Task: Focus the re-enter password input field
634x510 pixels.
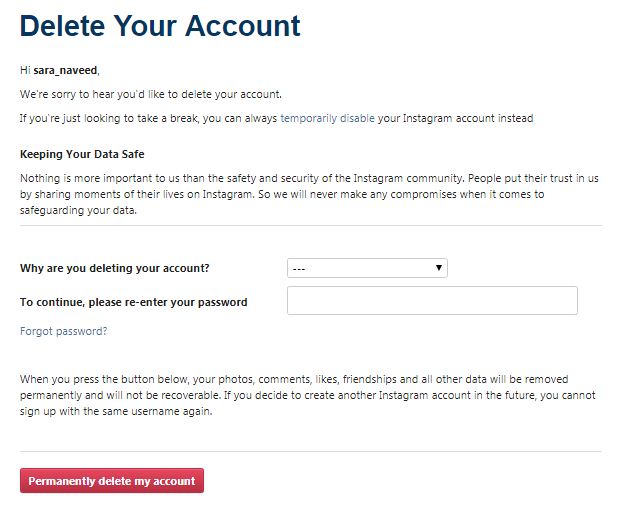Action: [432, 301]
